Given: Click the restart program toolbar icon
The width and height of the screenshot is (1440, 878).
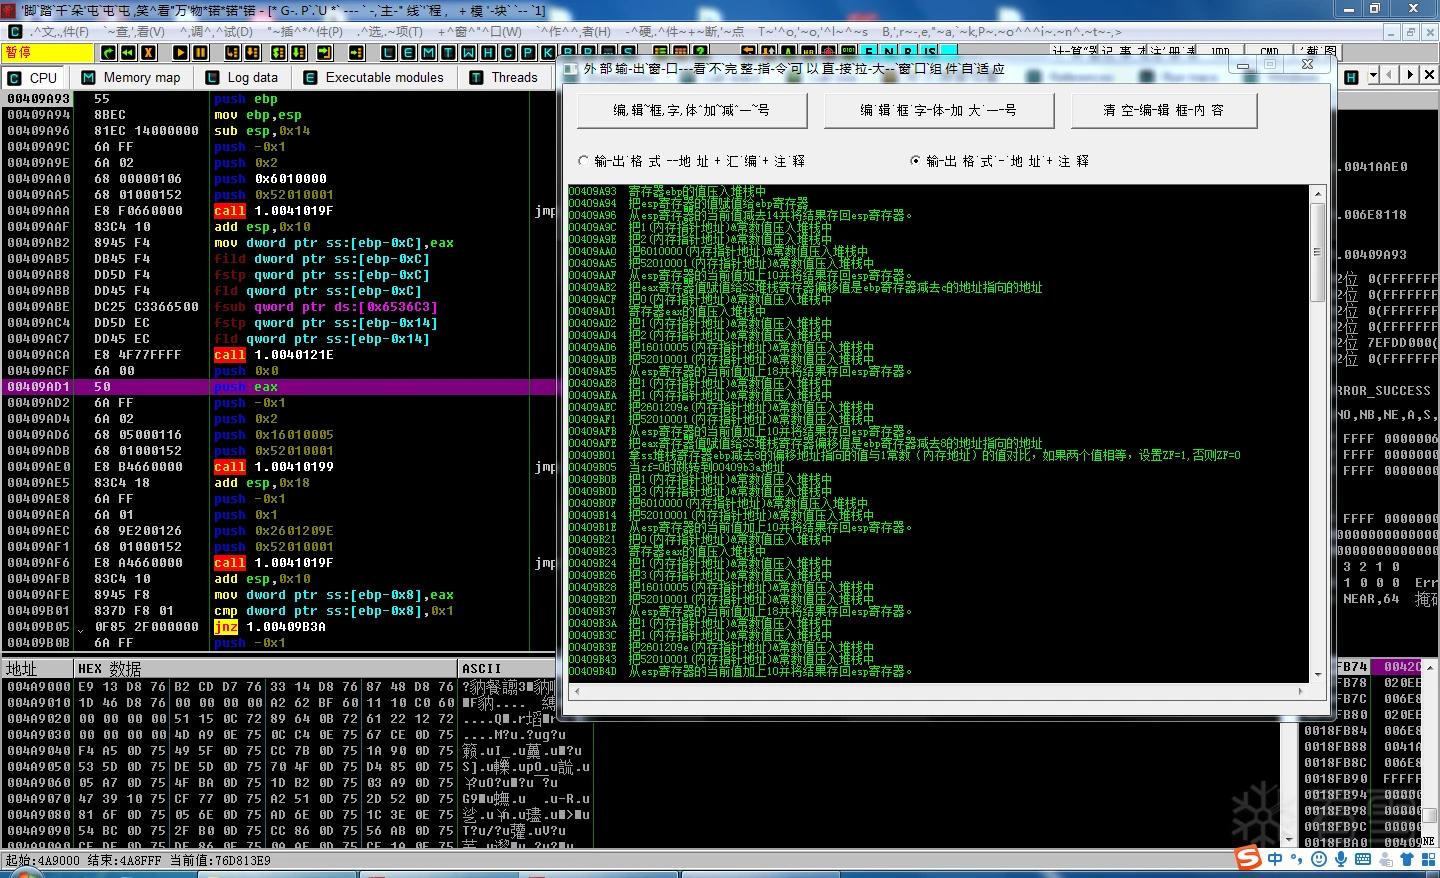Looking at the screenshot, I should click(x=108, y=52).
